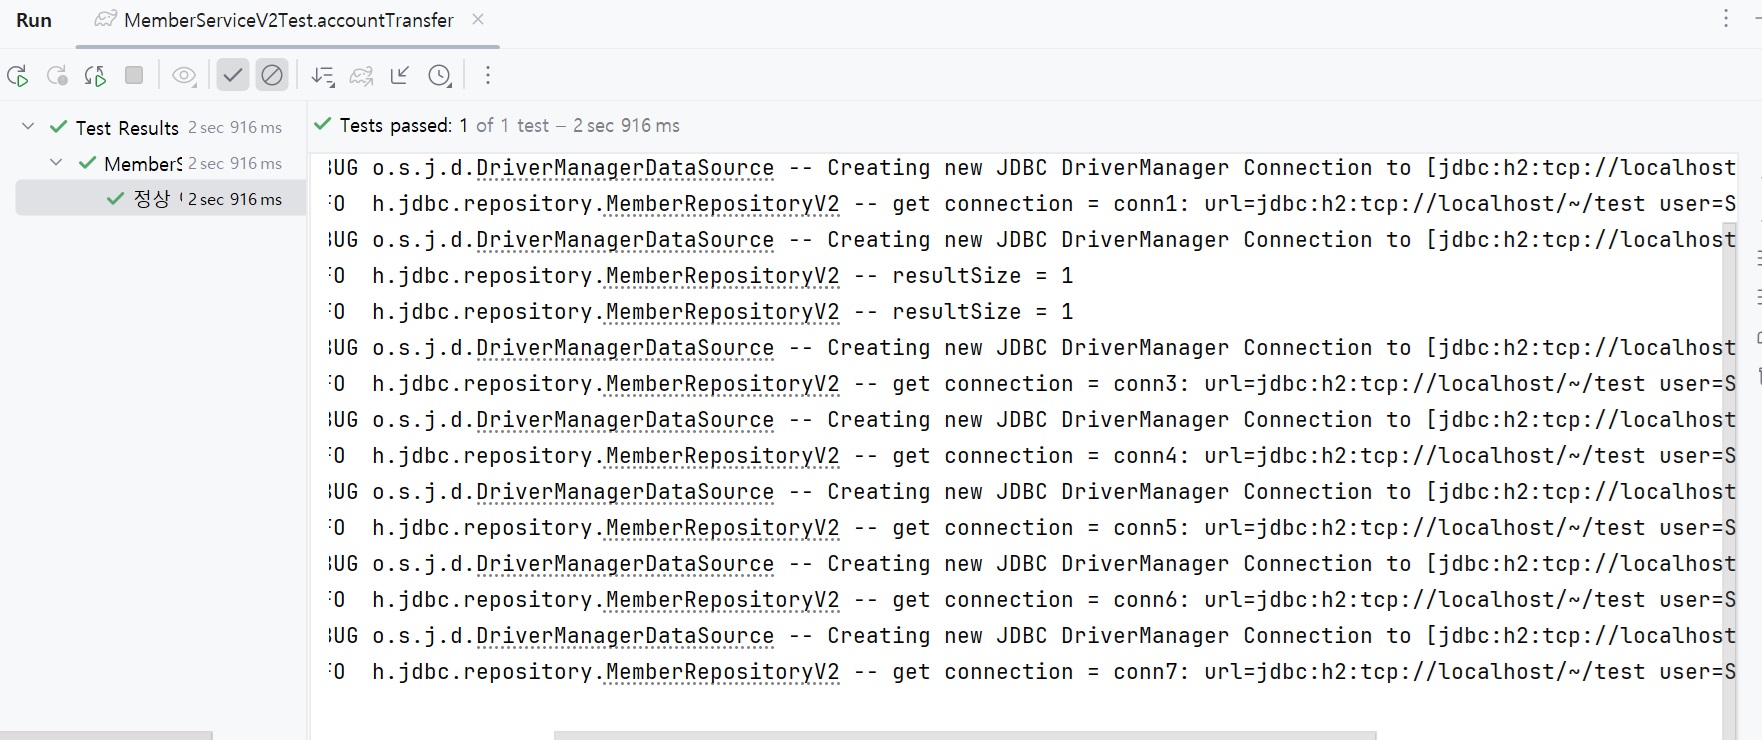Click the console horizontal scrollbar
1762x740 pixels.
tap(964, 735)
